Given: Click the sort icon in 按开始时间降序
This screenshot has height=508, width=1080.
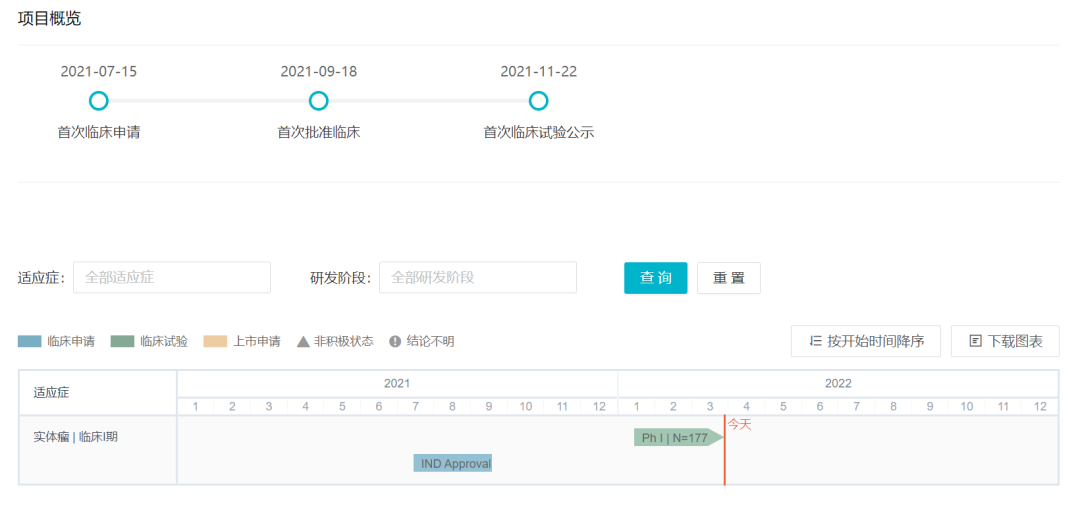Looking at the screenshot, I should (x=815, y=341).
